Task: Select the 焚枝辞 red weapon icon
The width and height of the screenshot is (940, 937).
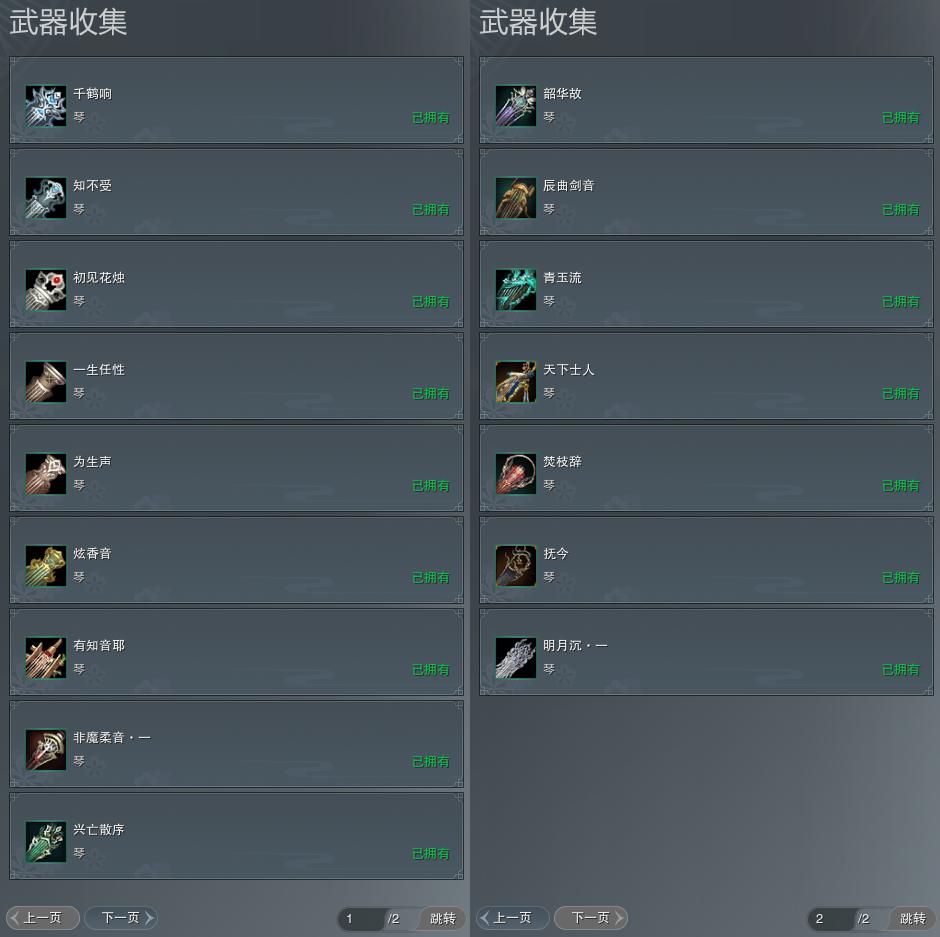Action: (x=516, y=474)
